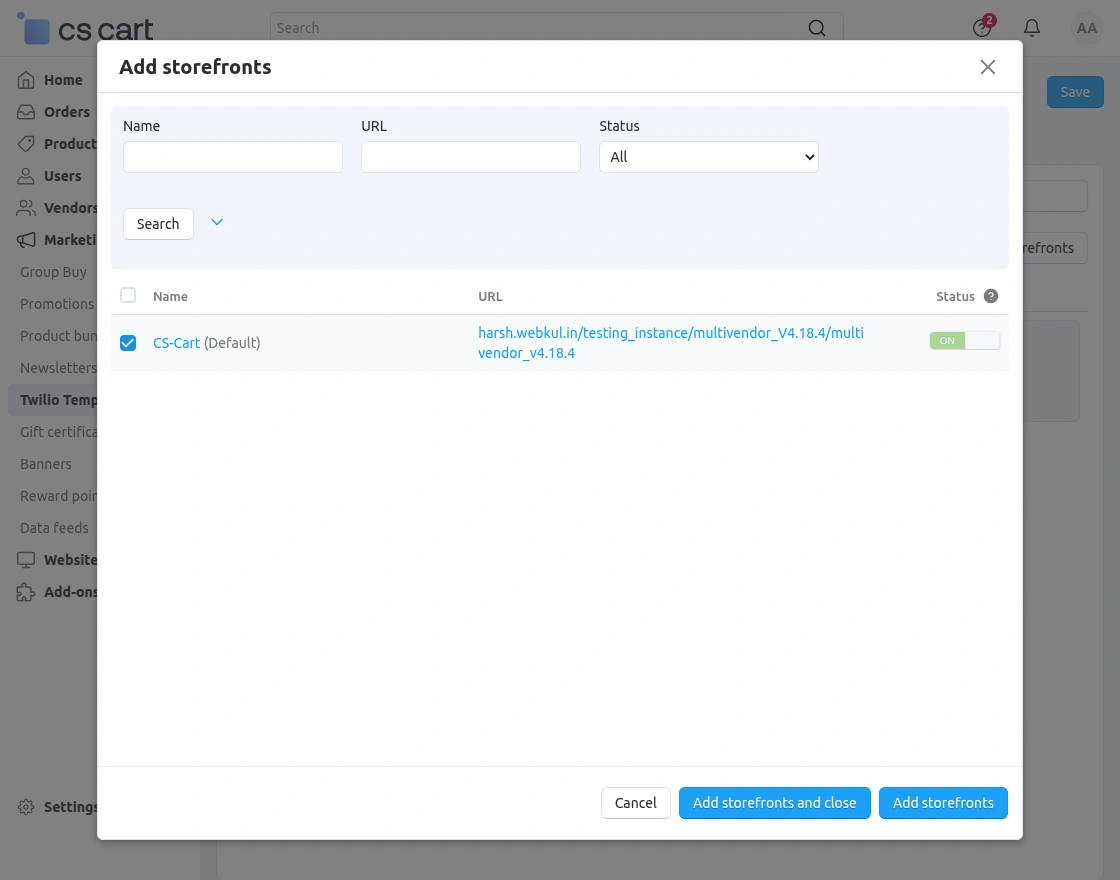The height and width of the screenshot is (880, 1120).
Task: Select the Products sidebar icon
Action: click(27, 143)
